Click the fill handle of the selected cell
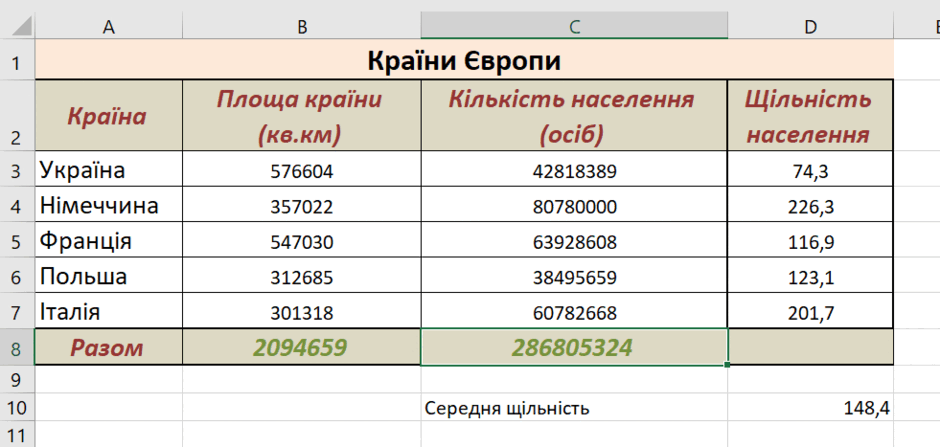Viewport: 940px width, 447px height. point(727,364)
